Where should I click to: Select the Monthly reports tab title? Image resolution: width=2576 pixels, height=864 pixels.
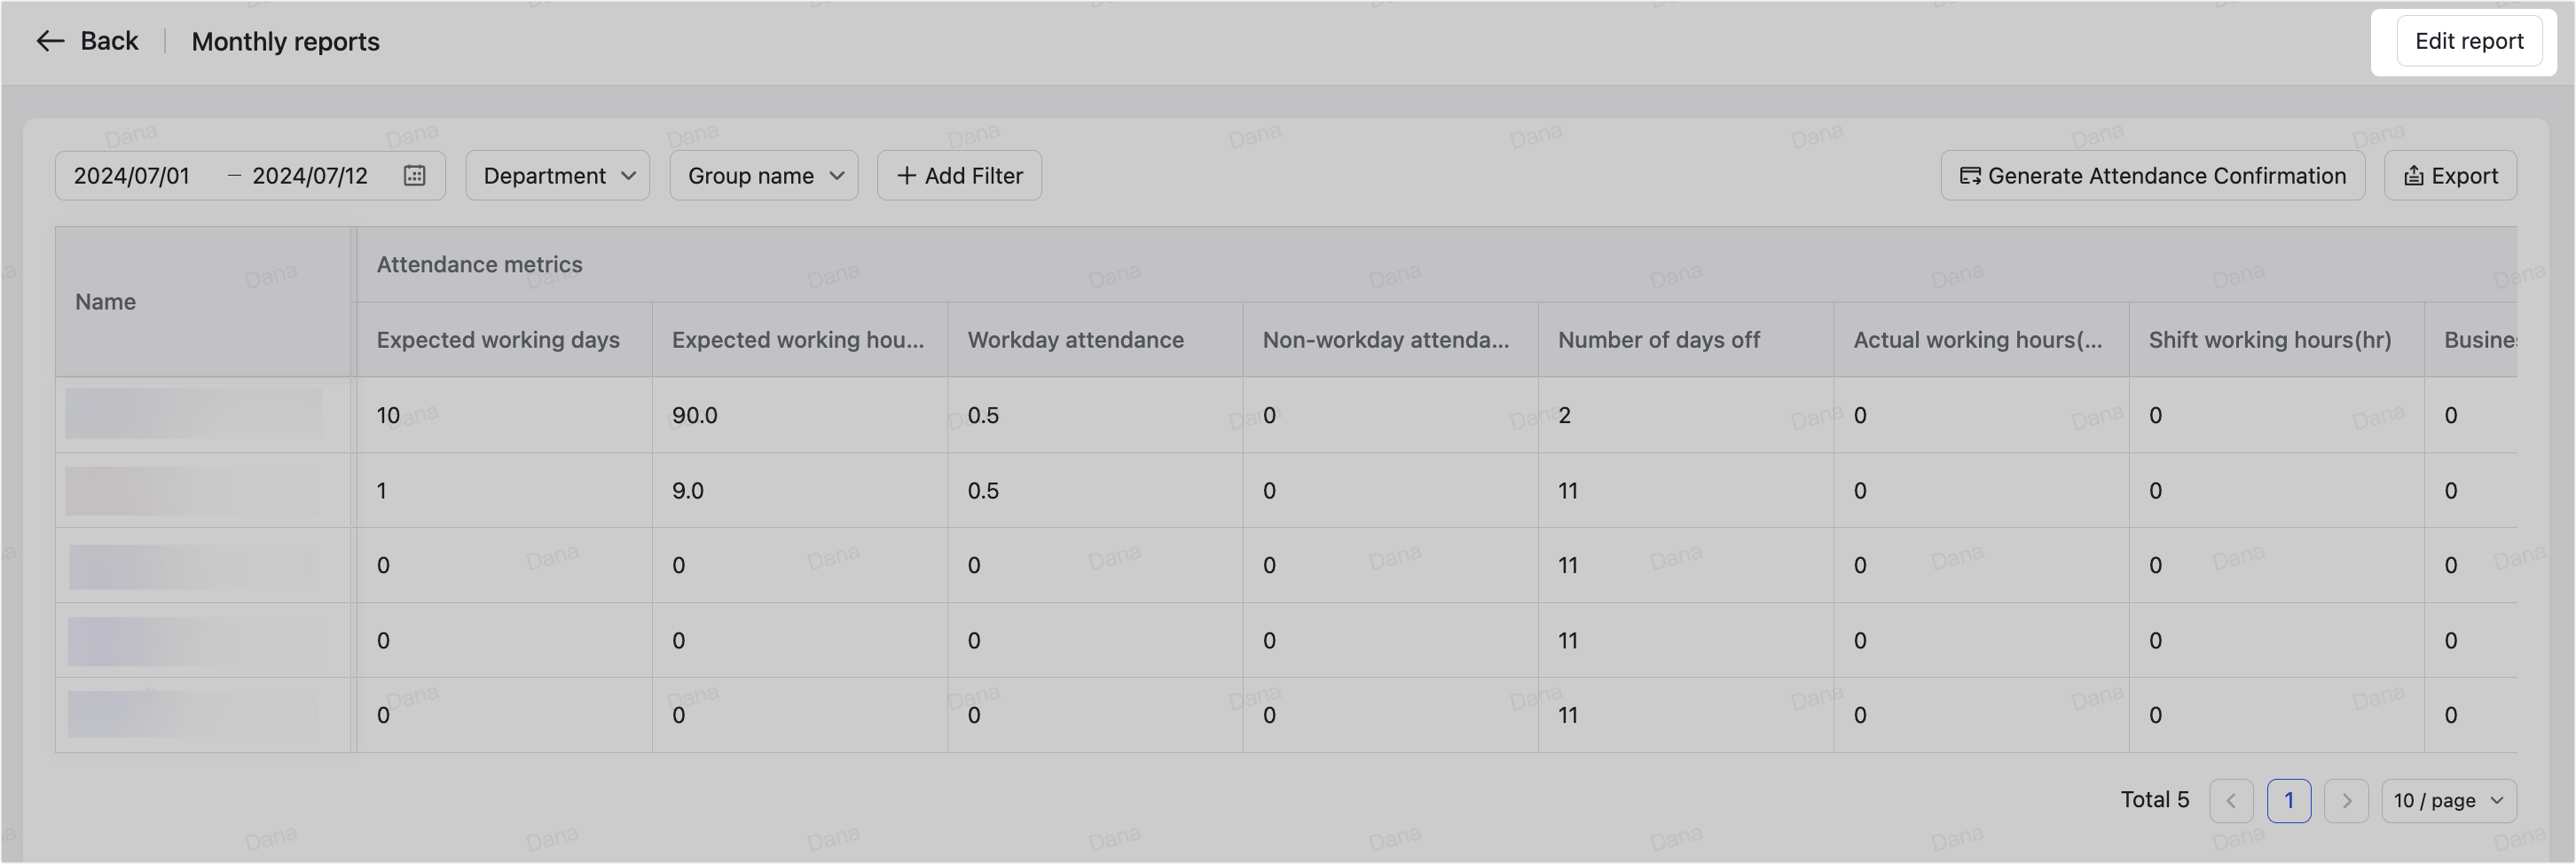coord(286,41)
